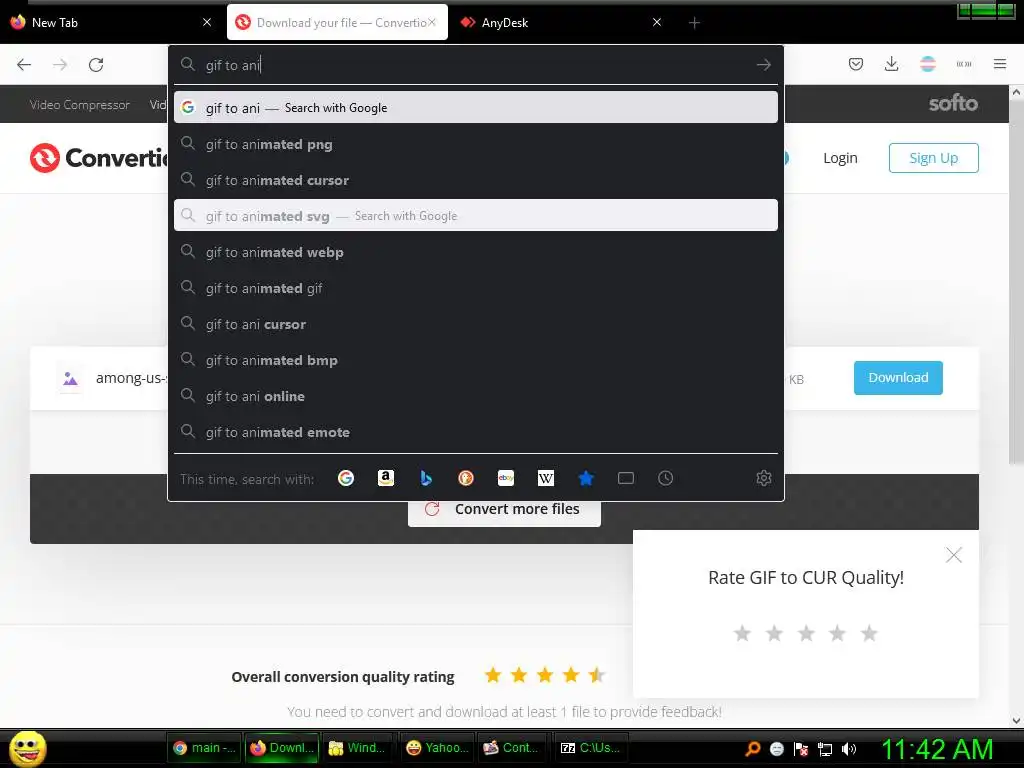Viewport: 1024px width, 768px height.
Task: Click the magnifier search tray icon
Action: [x=753, y=749]
